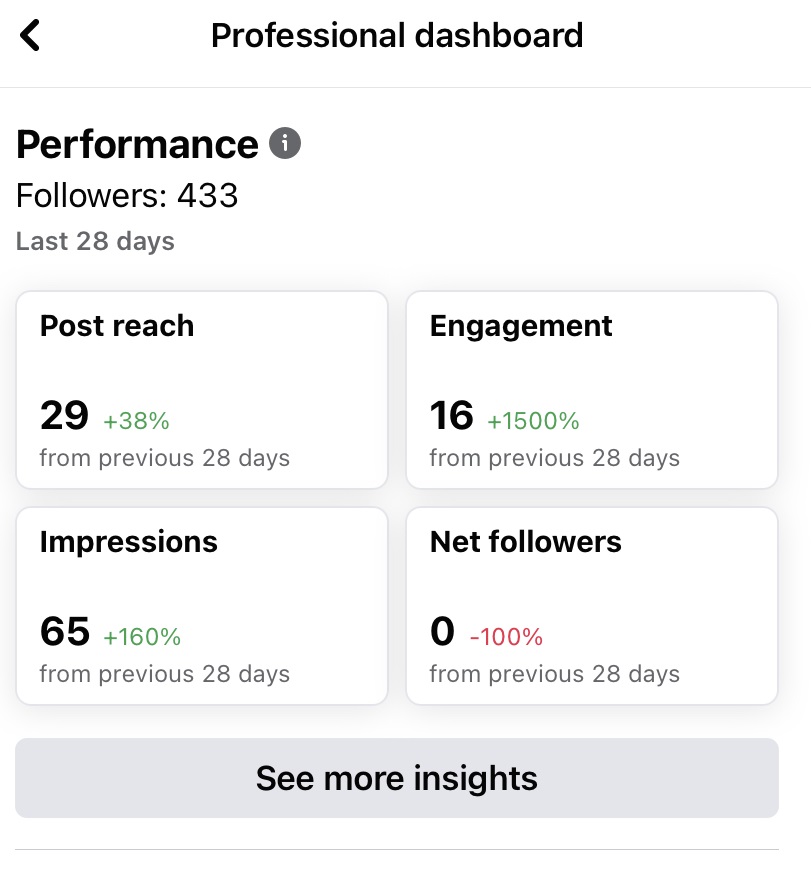Tap the Net followers value 0
Viewport: 811px width, 877px height.
coord(442,632)
